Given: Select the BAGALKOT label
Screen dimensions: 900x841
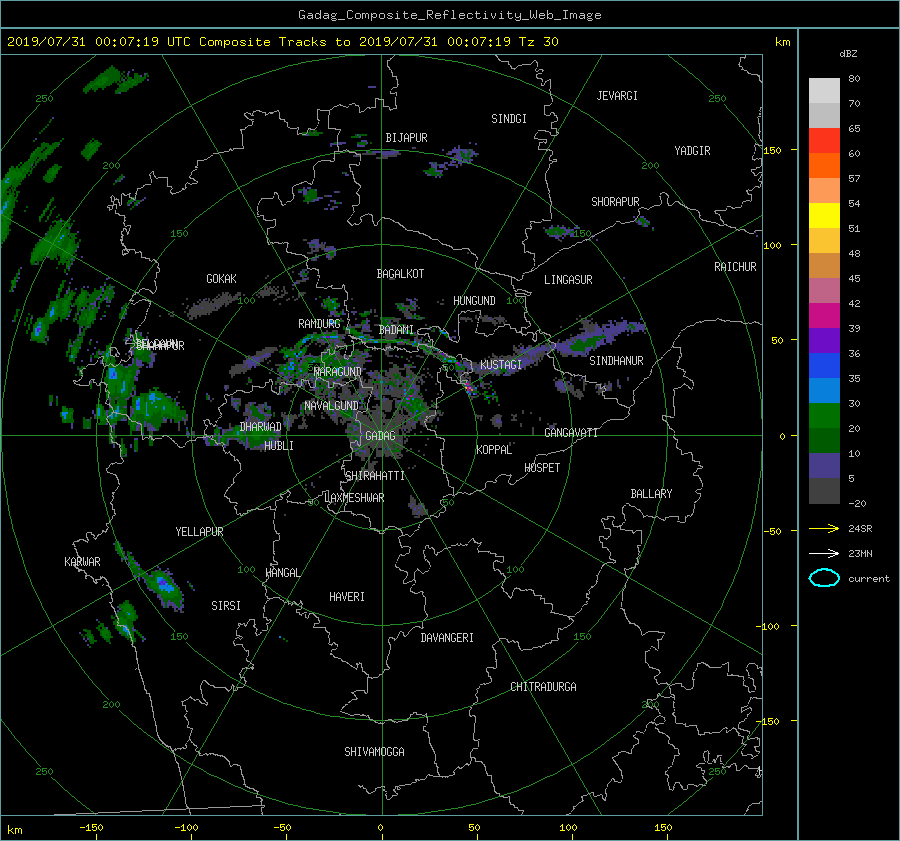Looking at the screenshot, I should (x=400, y=274).
